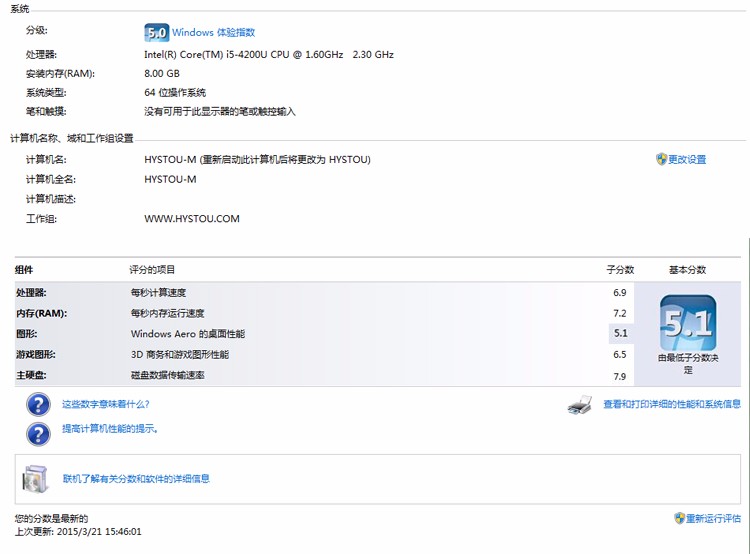
Task: Click the question mark icon next to 这些数字意味着什么
Action: pos(38,405)
